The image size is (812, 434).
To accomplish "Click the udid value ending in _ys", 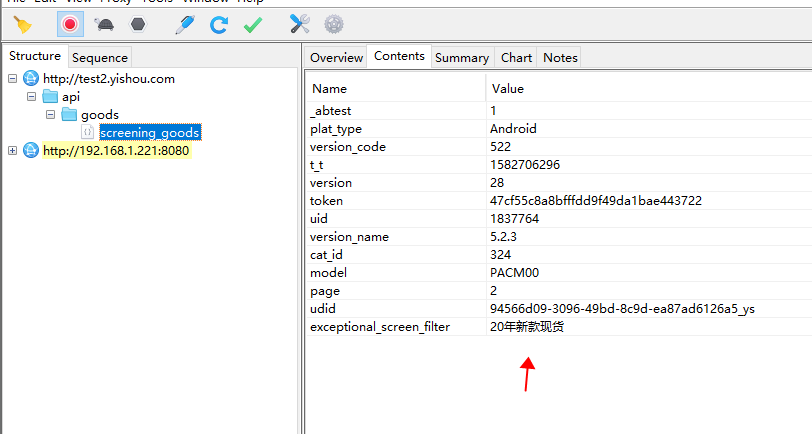I will (x=622, y=309).
